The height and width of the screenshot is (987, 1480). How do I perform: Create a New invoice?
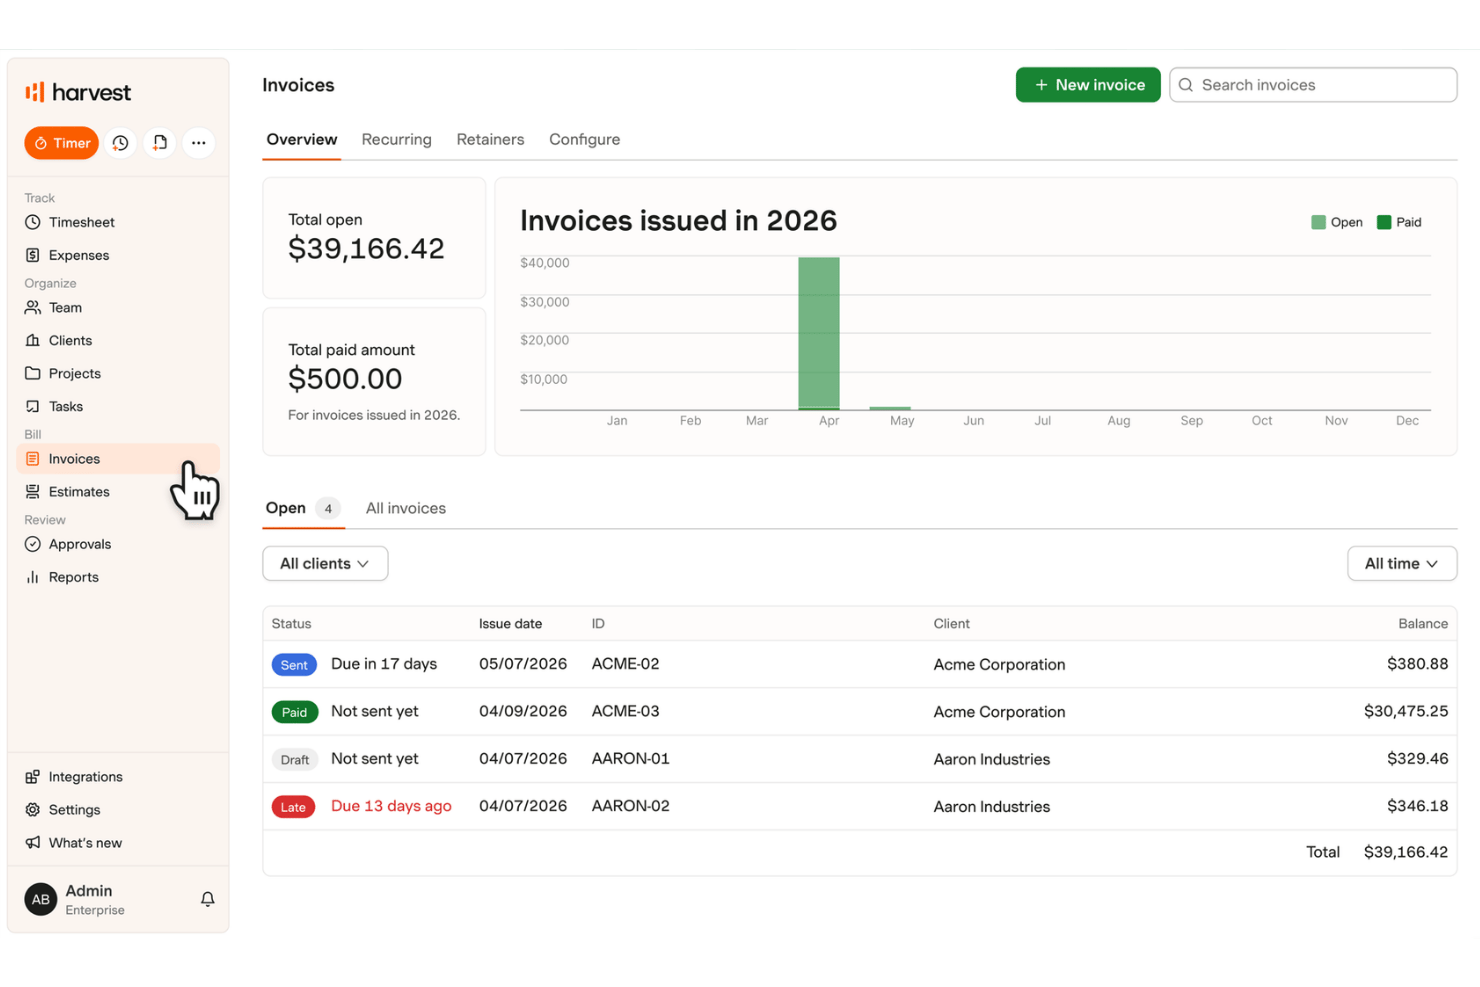tap(1088, 85)
